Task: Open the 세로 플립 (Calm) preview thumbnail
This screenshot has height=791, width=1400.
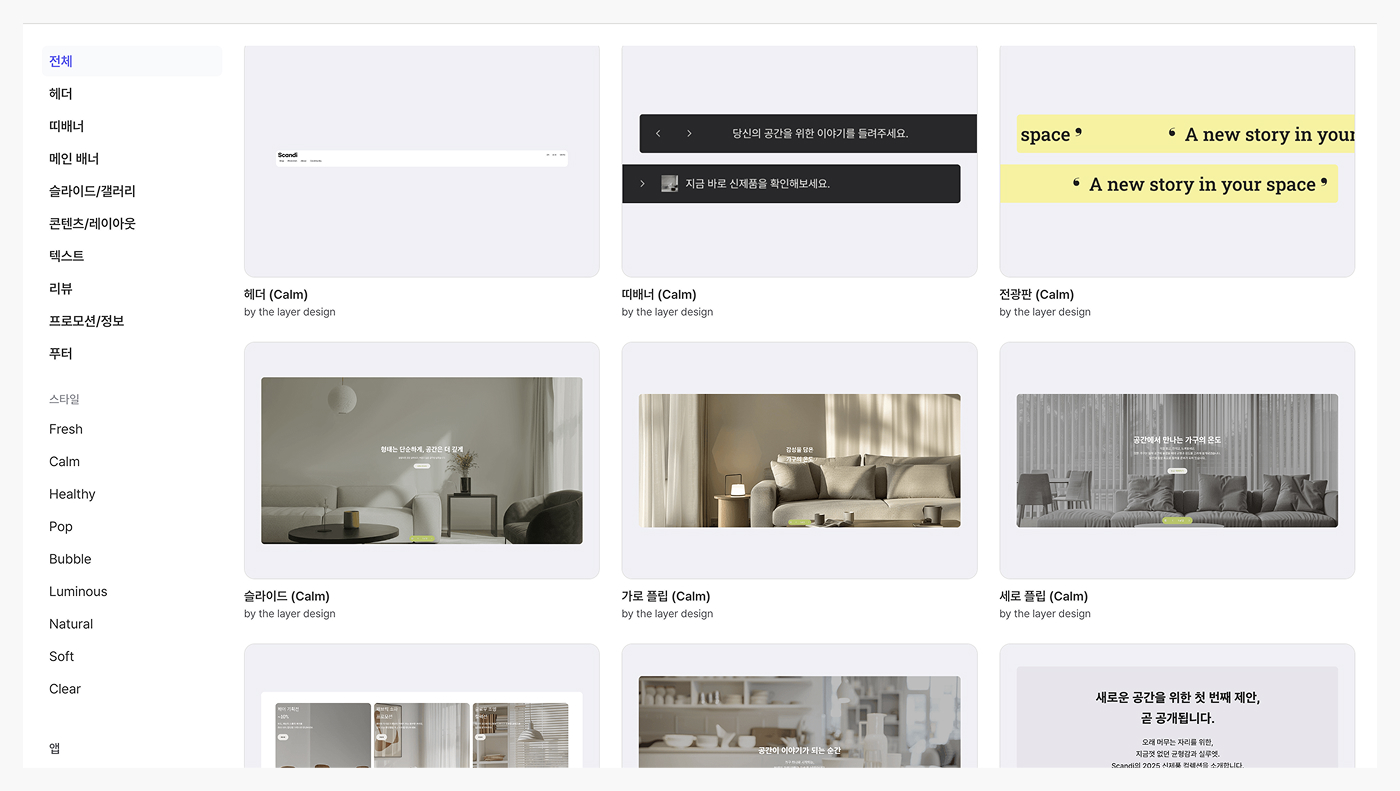Action: click(1177, 460)
